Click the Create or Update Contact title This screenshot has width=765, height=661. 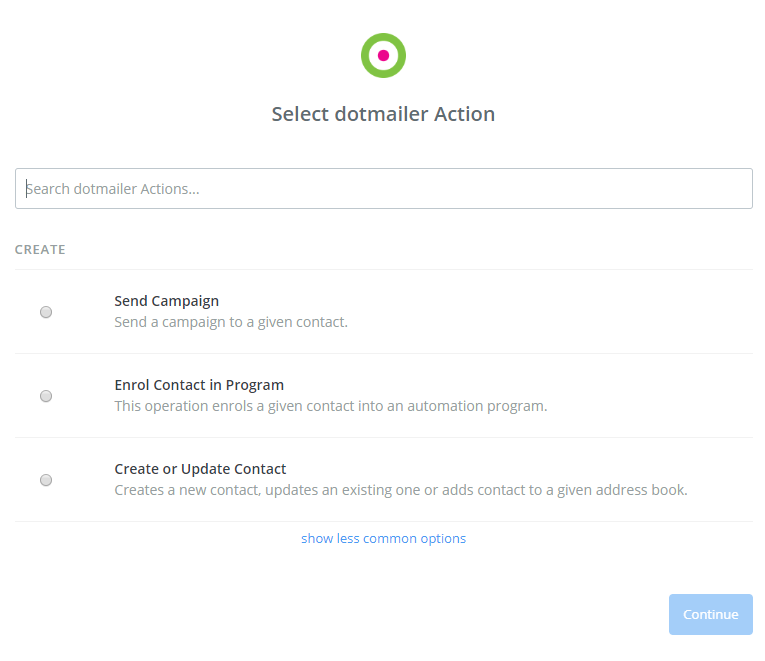tap(200, 469)
